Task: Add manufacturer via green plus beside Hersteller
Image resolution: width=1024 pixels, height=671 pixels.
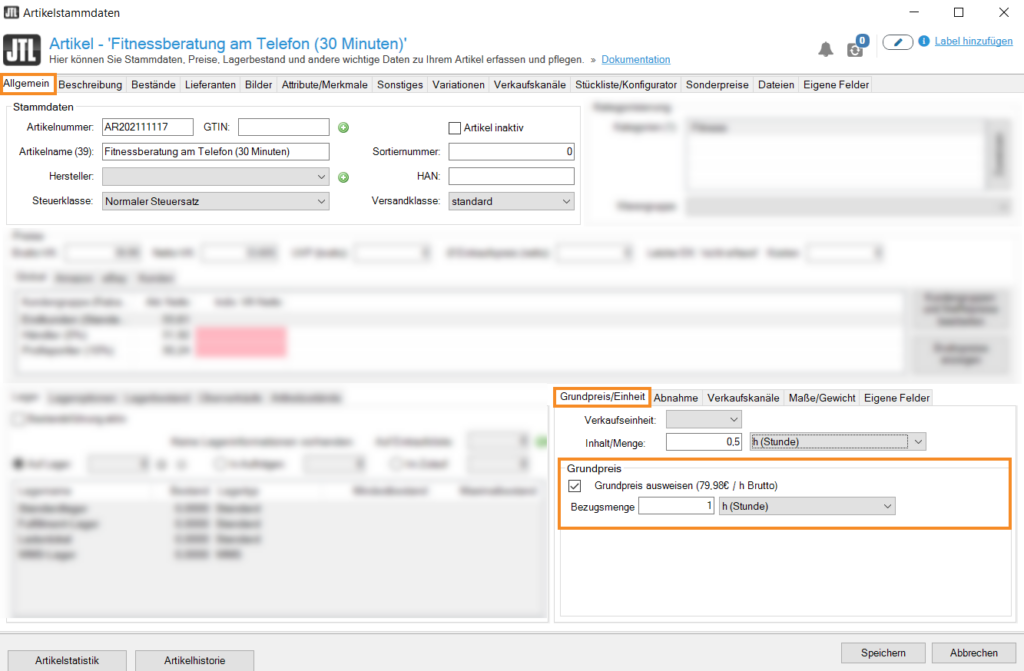Action: coord(342,177)
